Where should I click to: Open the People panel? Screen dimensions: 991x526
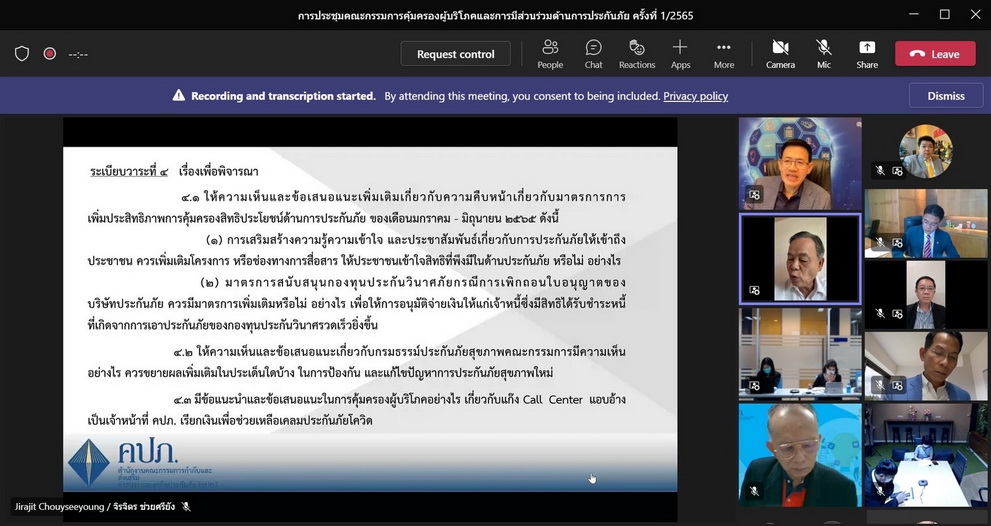click(x=550, y=54)
